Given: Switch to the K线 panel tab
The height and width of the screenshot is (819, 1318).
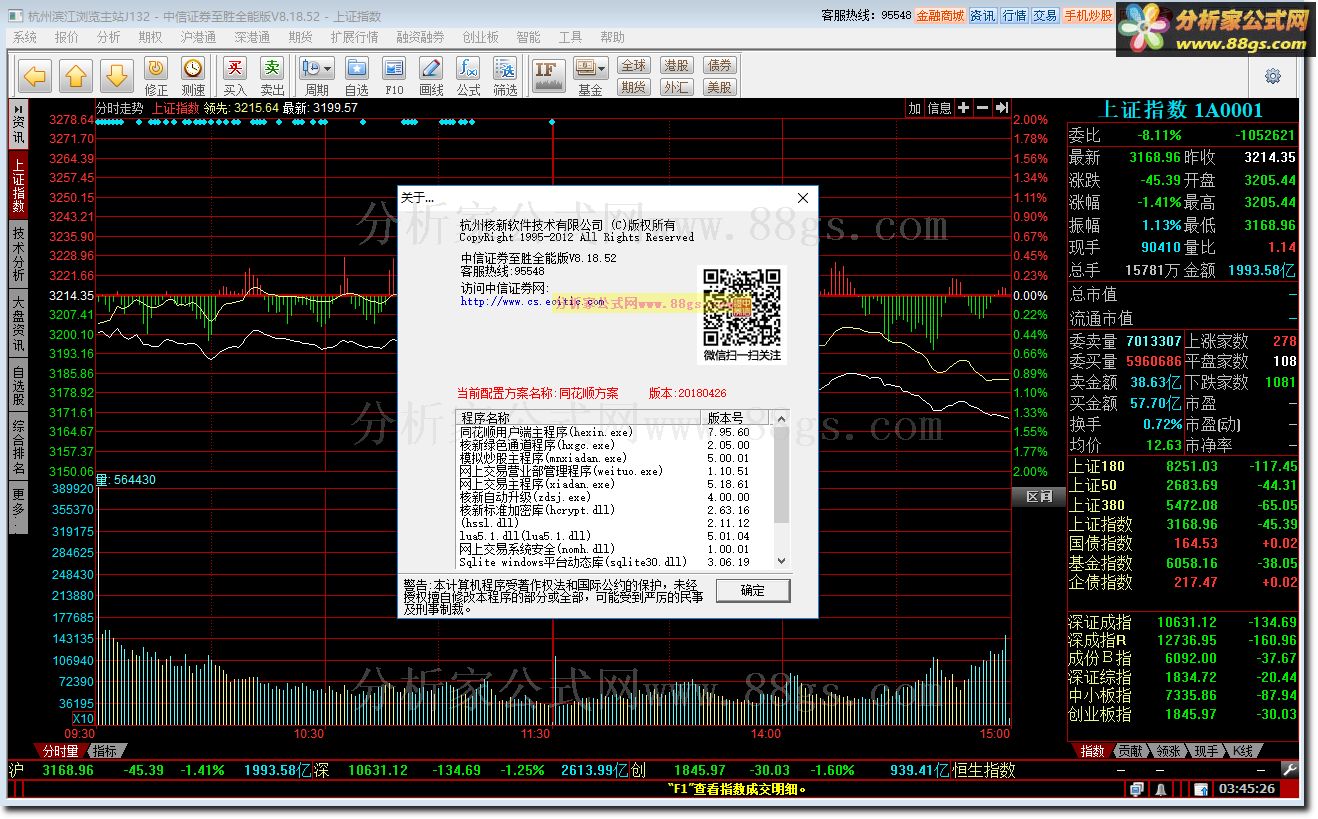Looking at the screenshot, I should click(1242, 751).
